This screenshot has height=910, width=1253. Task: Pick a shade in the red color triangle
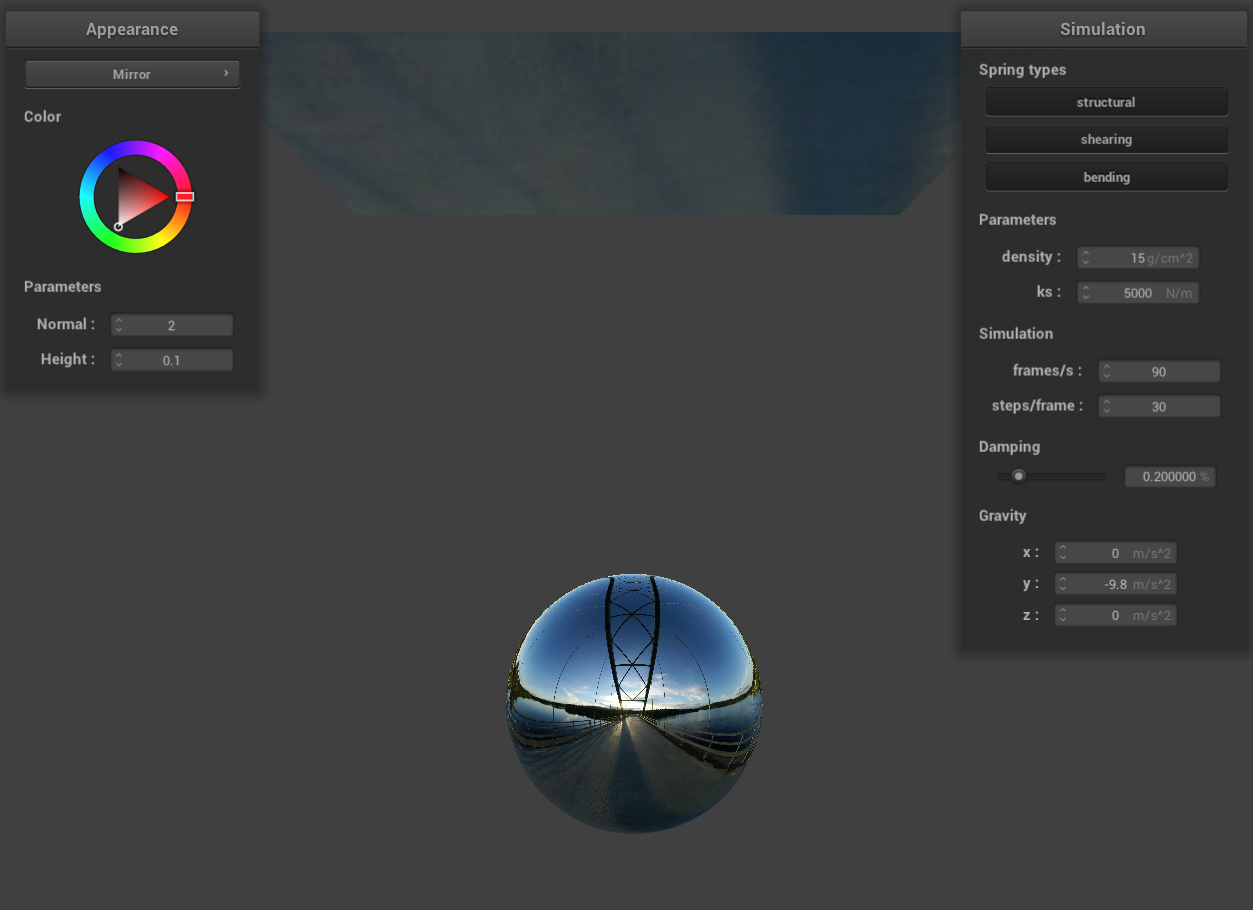click(x=140, y=196)
